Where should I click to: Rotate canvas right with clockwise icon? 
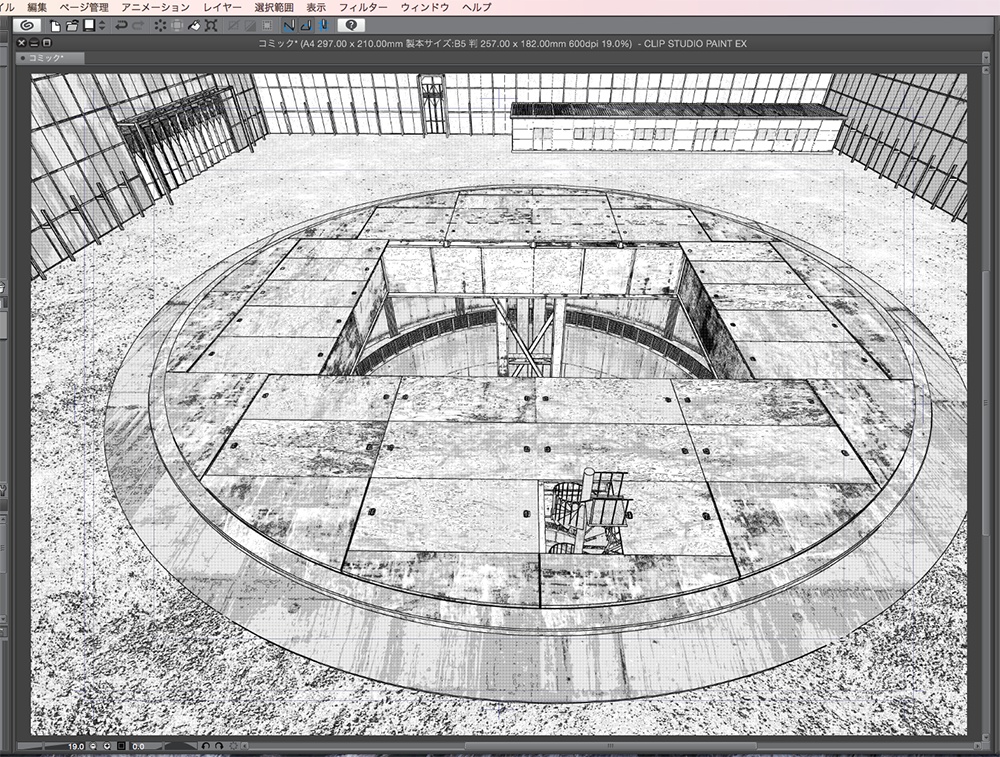[x=219, y=746]
